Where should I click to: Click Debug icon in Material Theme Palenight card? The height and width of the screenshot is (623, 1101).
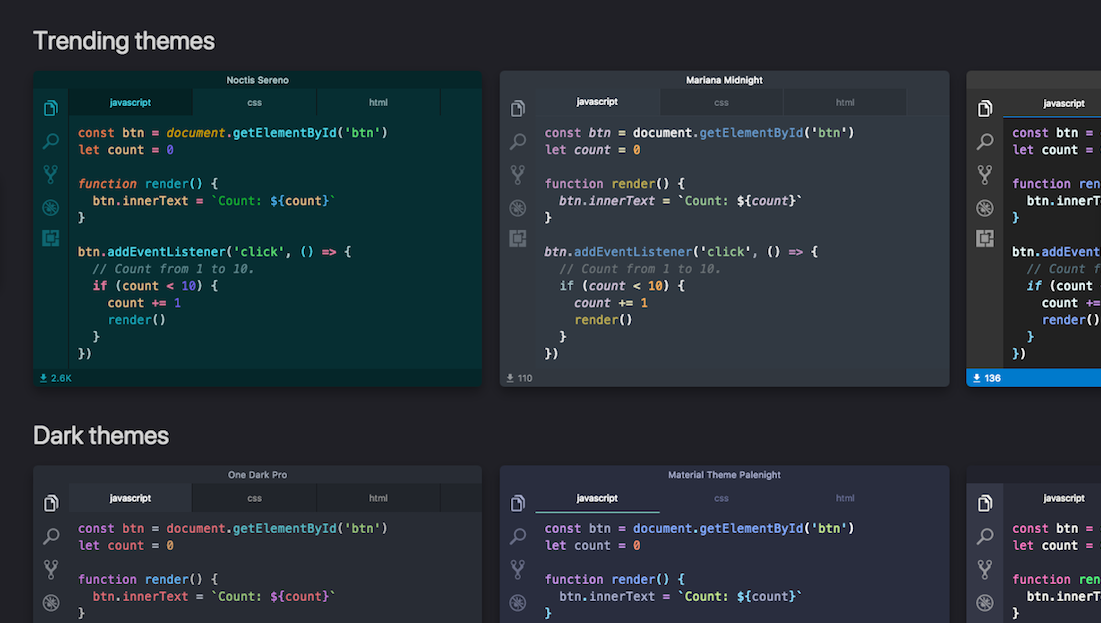517,602
